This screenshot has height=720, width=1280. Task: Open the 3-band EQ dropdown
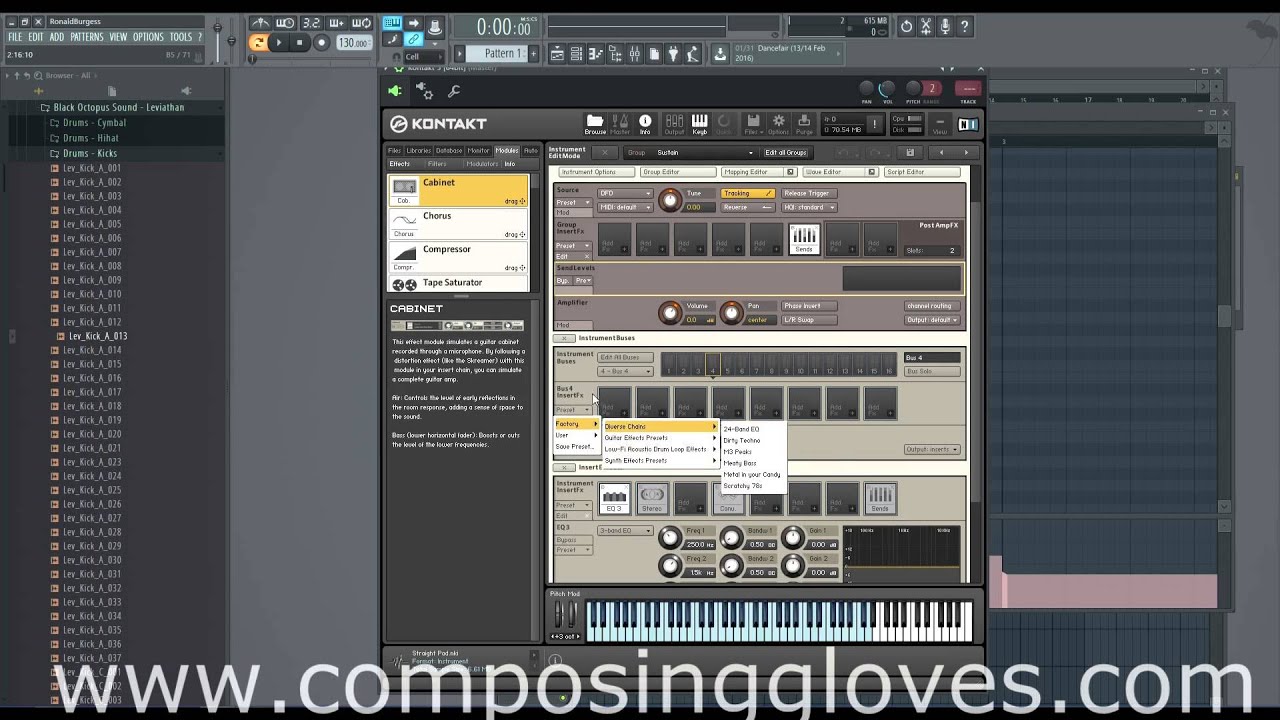625,530
